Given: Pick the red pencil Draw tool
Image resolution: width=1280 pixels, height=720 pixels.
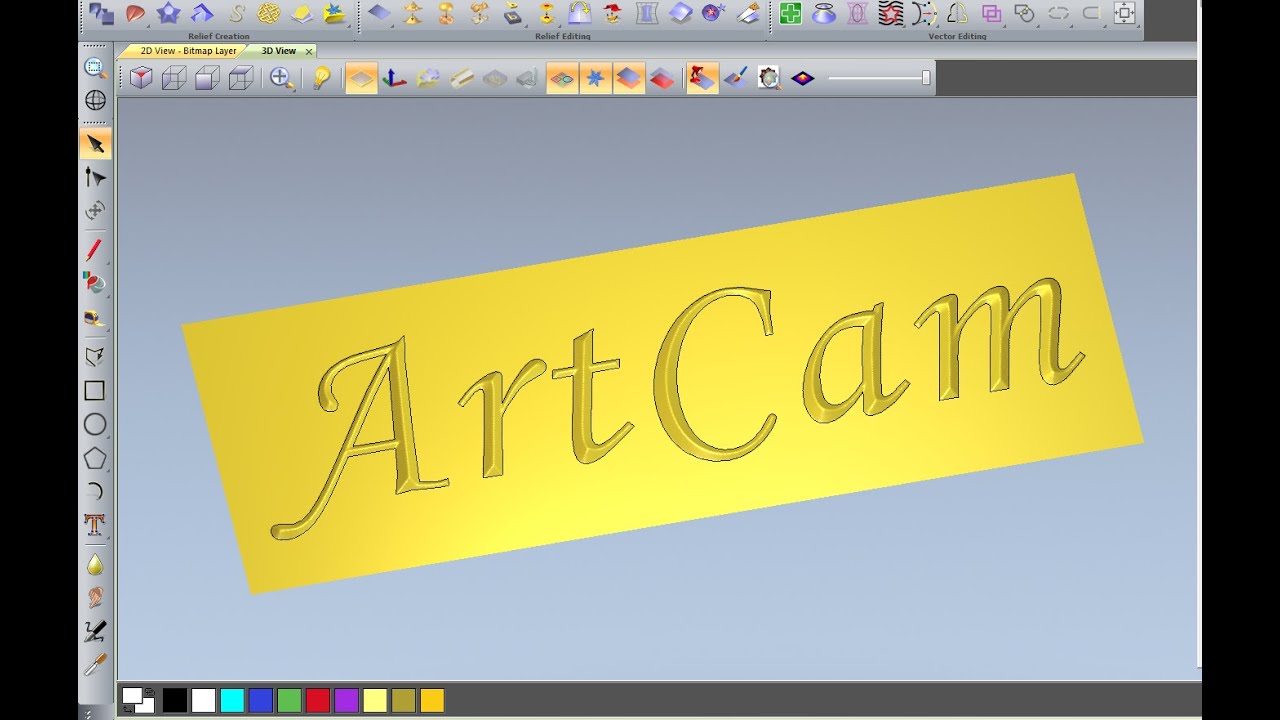Looking at the screenshot, I should [x=95, y=250].
